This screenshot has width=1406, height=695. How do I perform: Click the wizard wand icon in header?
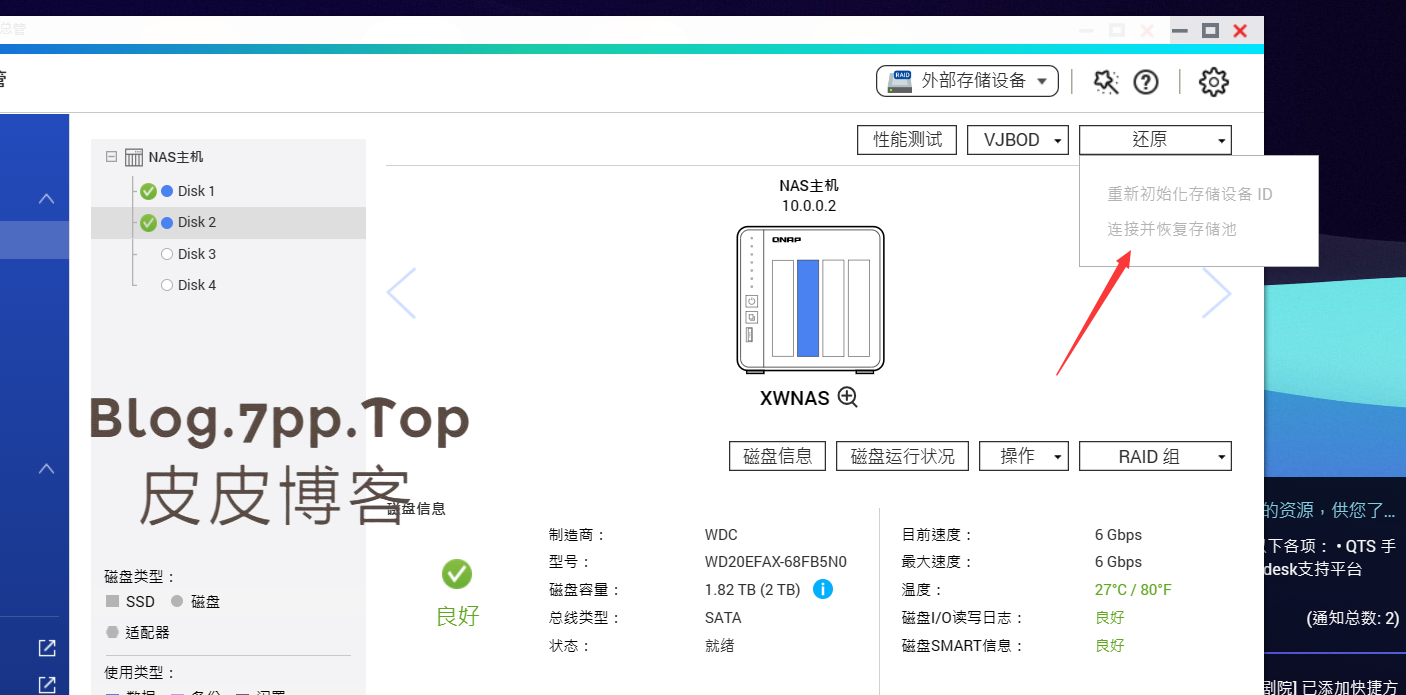click(x=1105, y=81)
